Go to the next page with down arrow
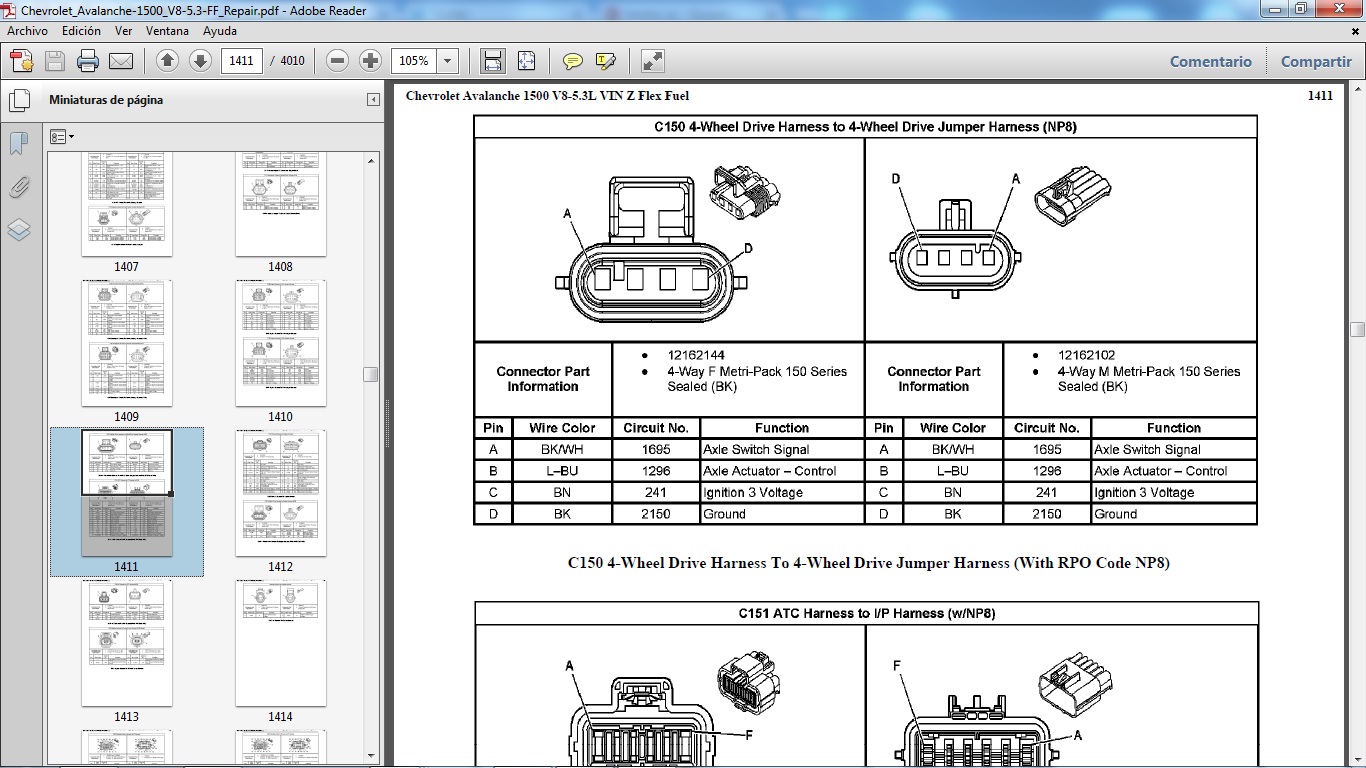Image resolution: width=1366 pixels, height=768 pixels. (200, 61)
